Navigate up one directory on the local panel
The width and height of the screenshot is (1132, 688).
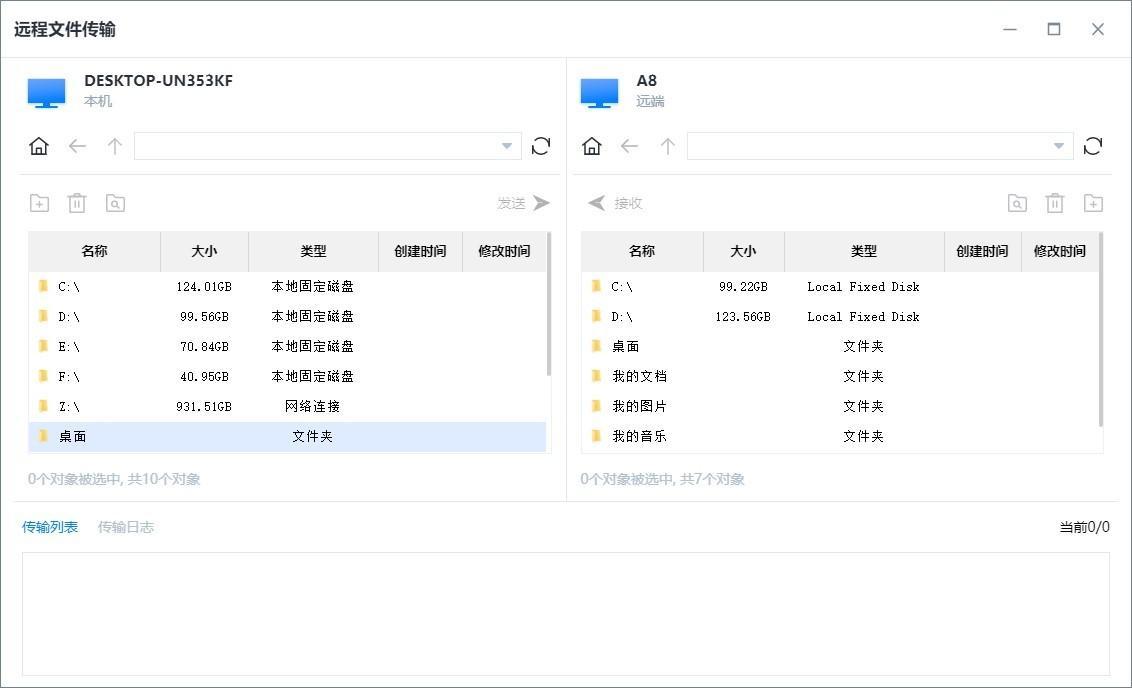pyautogui.click(x=115, y=145)
